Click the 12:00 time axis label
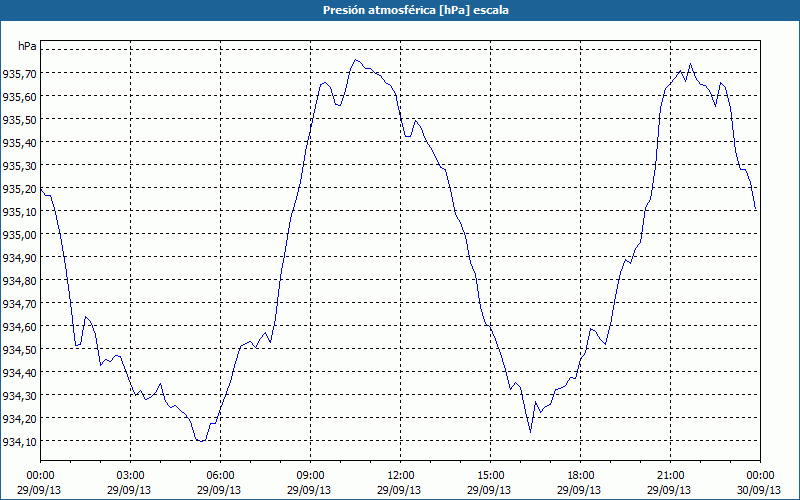 point(401,476)
